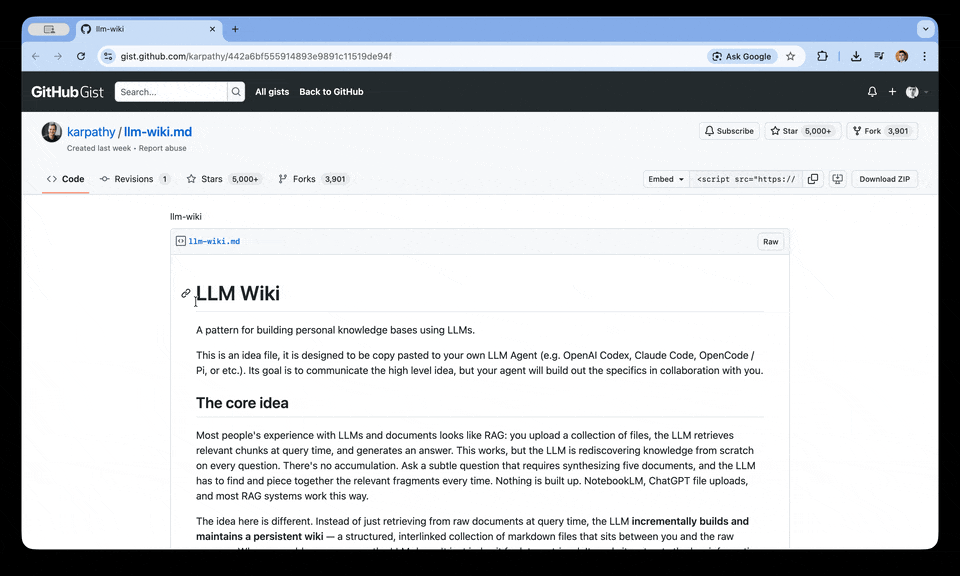Screen dimensions: 960x576
Task: Open site information icon in address bar
Action: (108, 56)
